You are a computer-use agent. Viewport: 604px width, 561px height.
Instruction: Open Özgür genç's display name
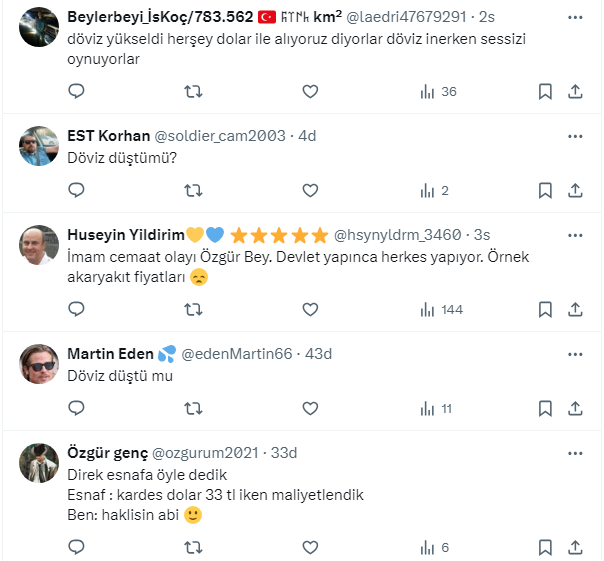point(107,453)
